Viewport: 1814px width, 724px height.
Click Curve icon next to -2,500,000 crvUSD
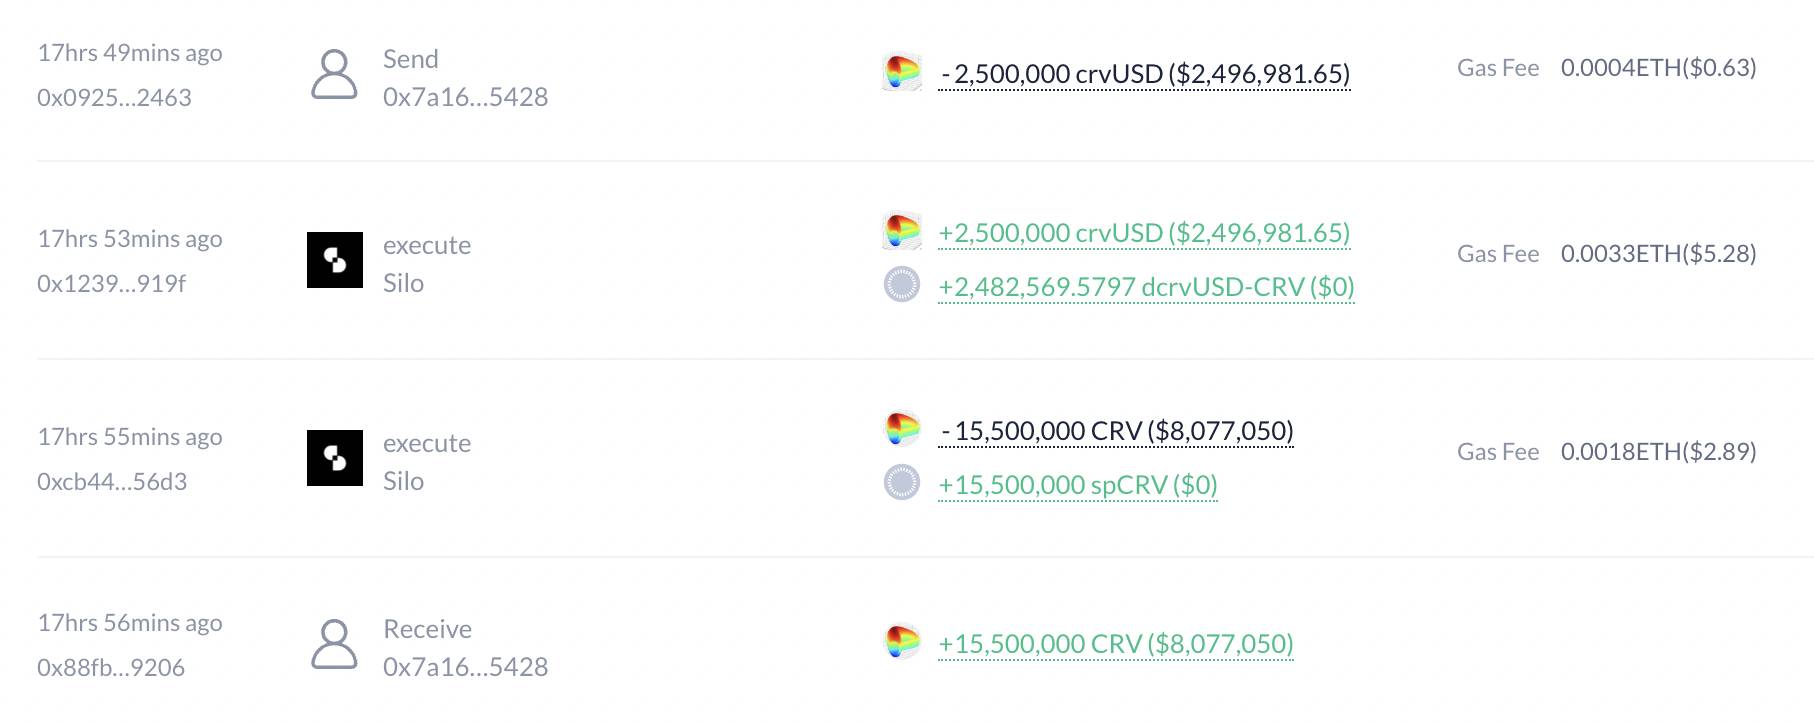click(x=902, y=73)
